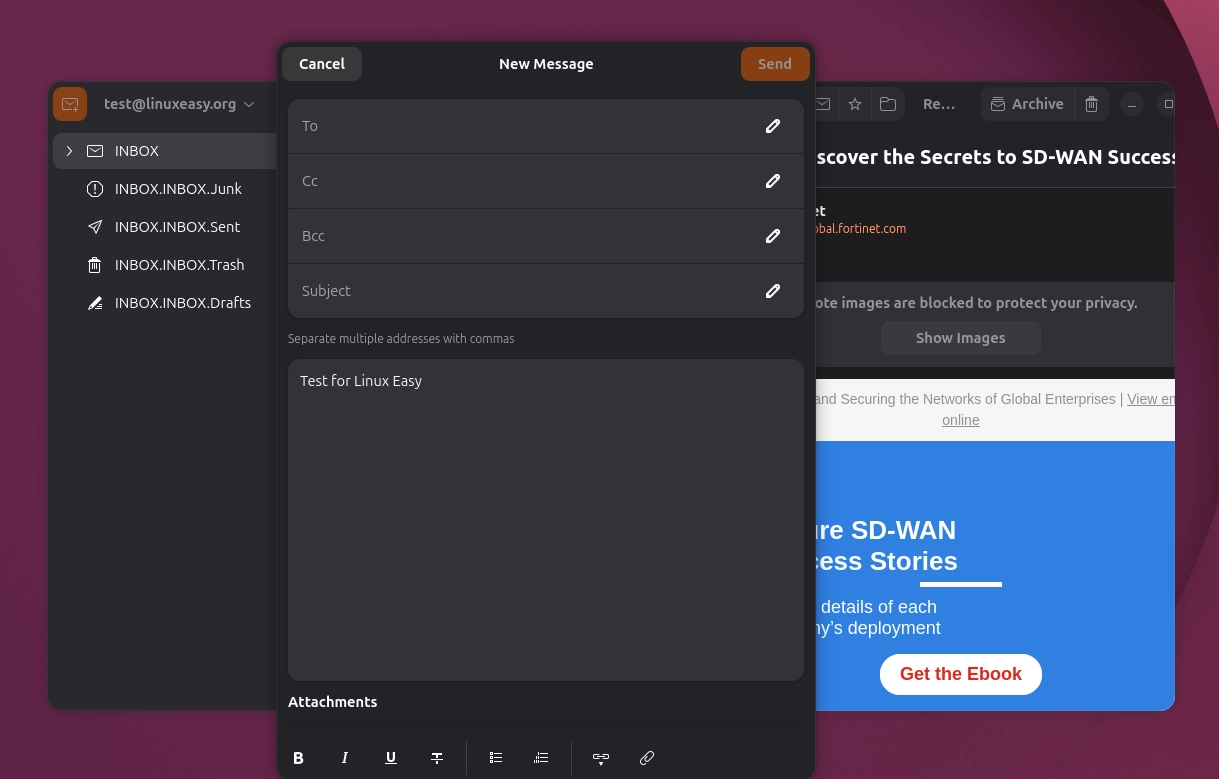Image resolution: width=1219 pixels, height=779 pixels.
Task: Insert a numbered list
Action: pyautogui.click(x=541, y=758)
